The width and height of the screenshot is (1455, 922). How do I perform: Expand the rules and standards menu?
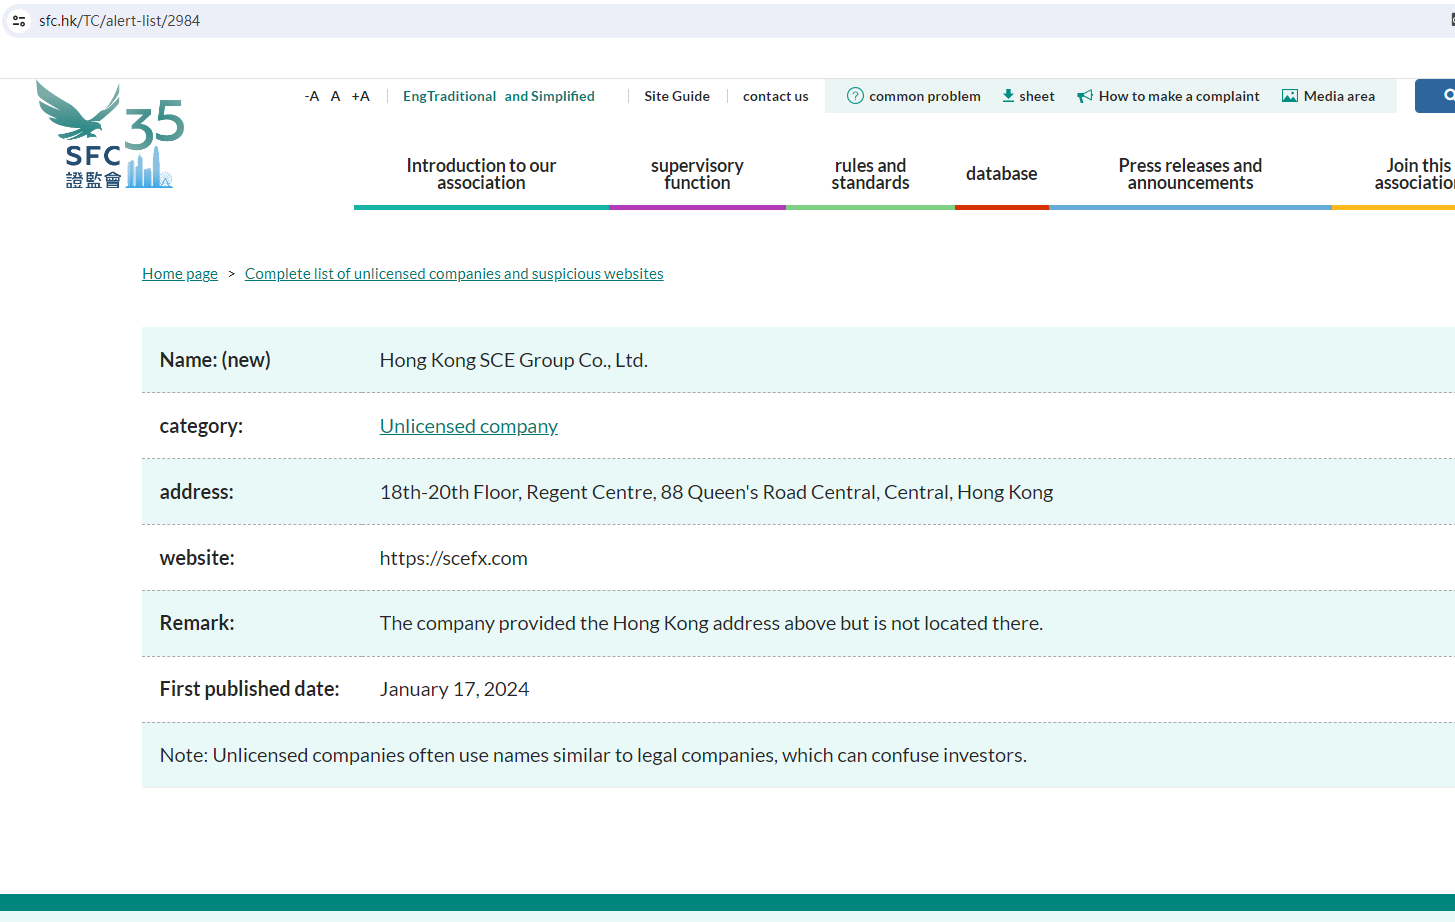point(870,174)
